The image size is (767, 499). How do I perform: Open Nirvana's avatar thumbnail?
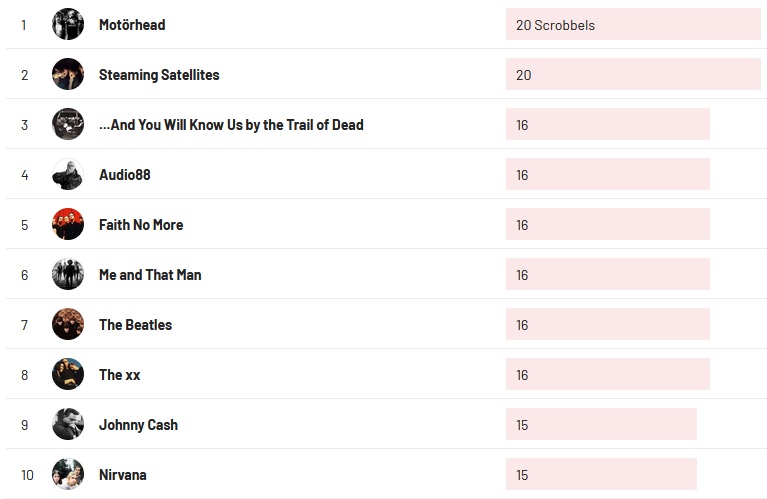click(68, 474)
